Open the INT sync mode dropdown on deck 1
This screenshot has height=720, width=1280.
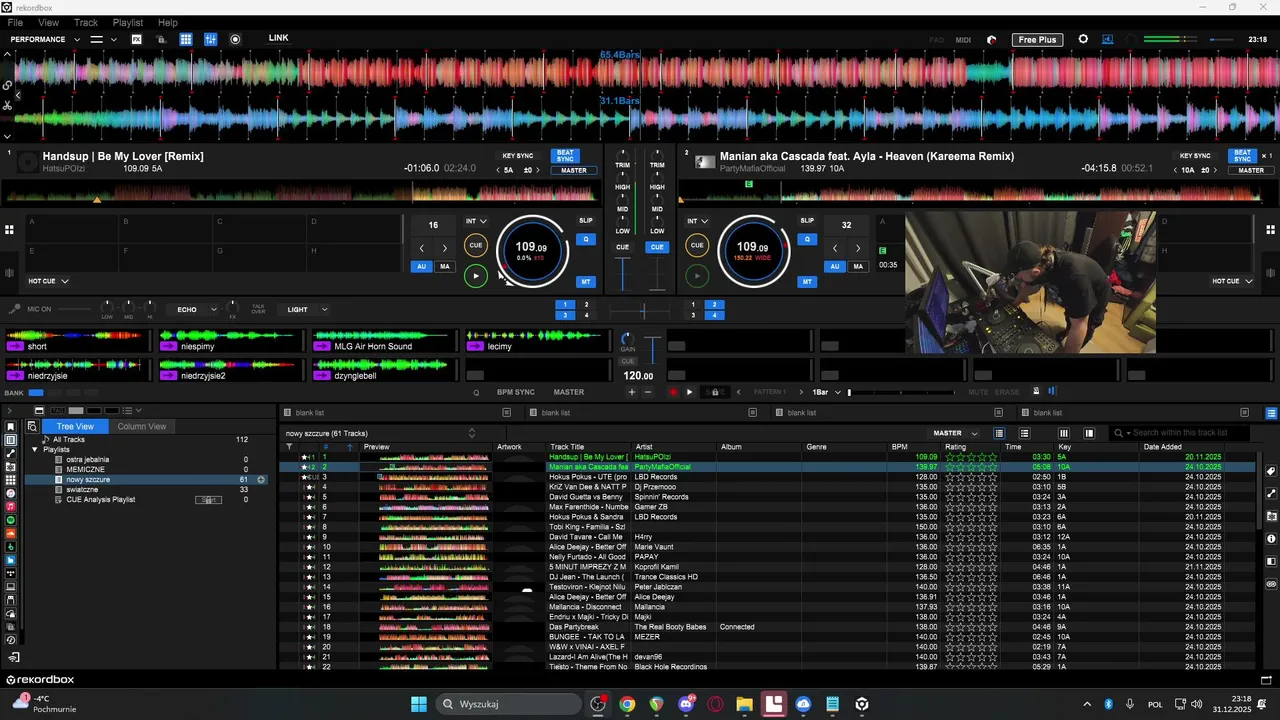pyautogui.click(x=476, y=221)
